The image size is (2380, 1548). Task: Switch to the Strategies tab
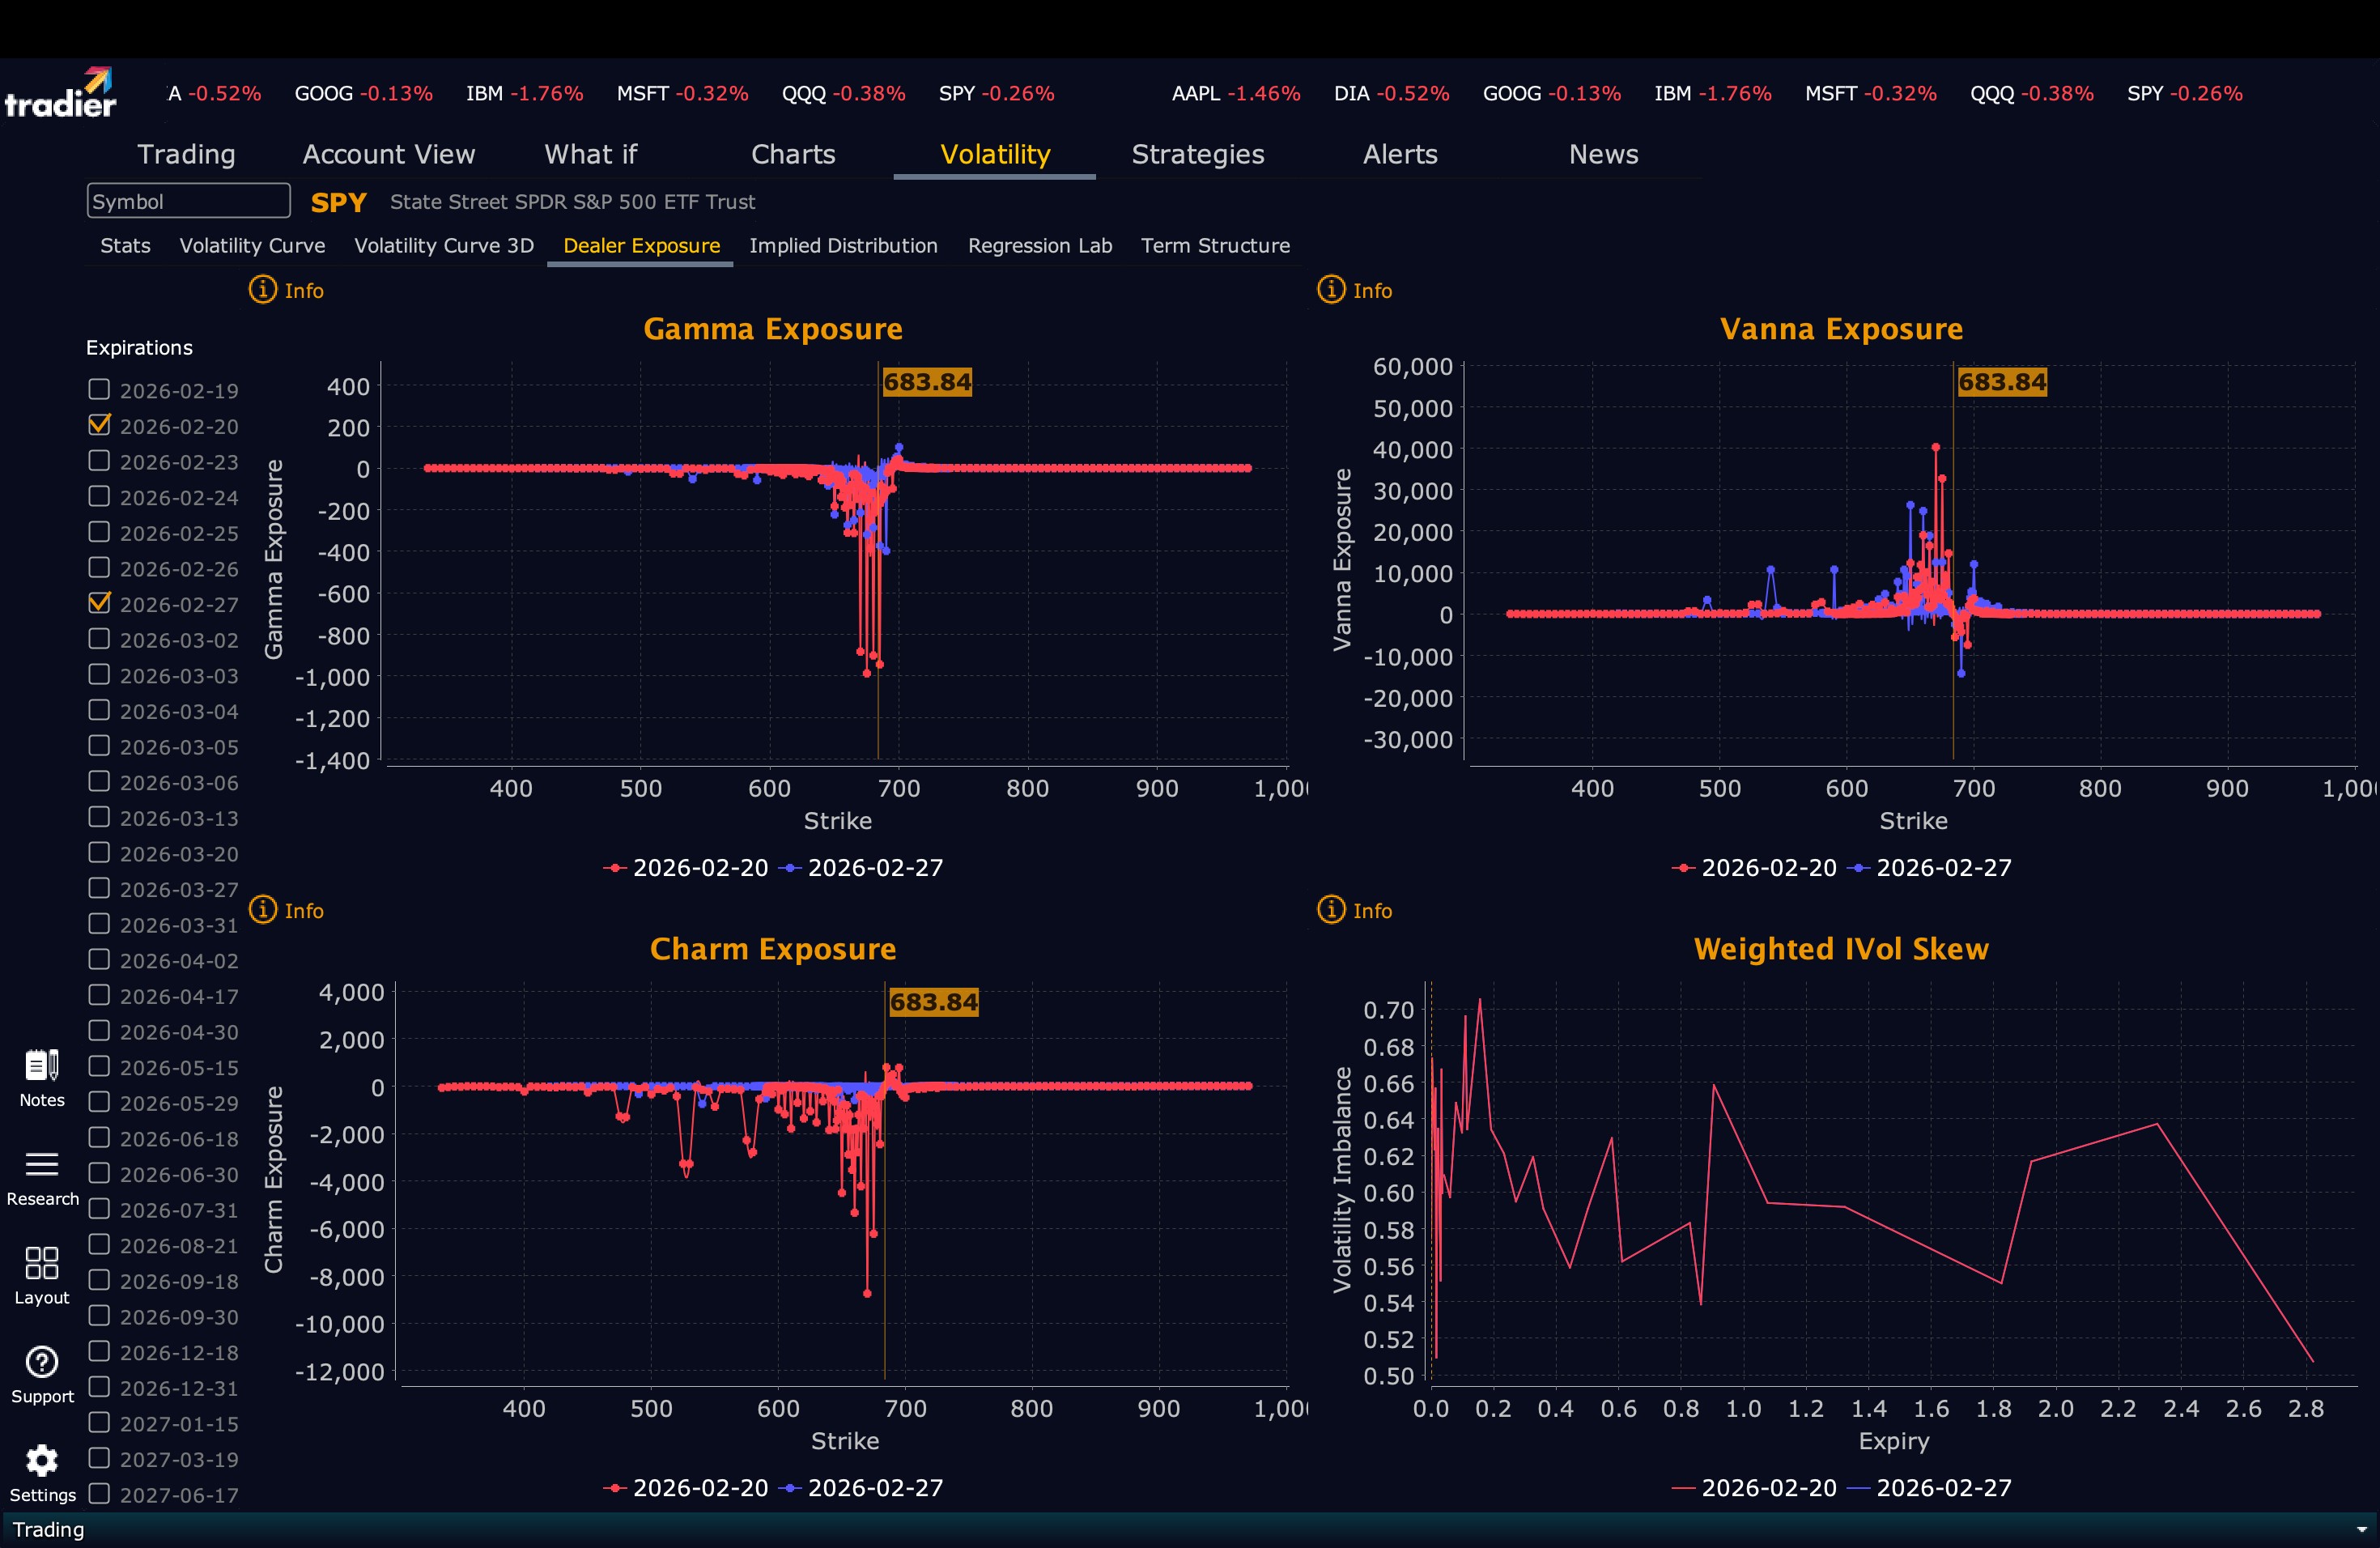tap(1197, 154)
